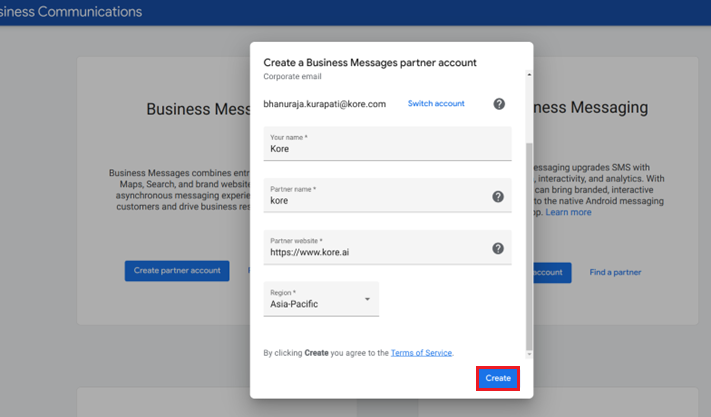Focus the Partner website input field

(387, 247)
